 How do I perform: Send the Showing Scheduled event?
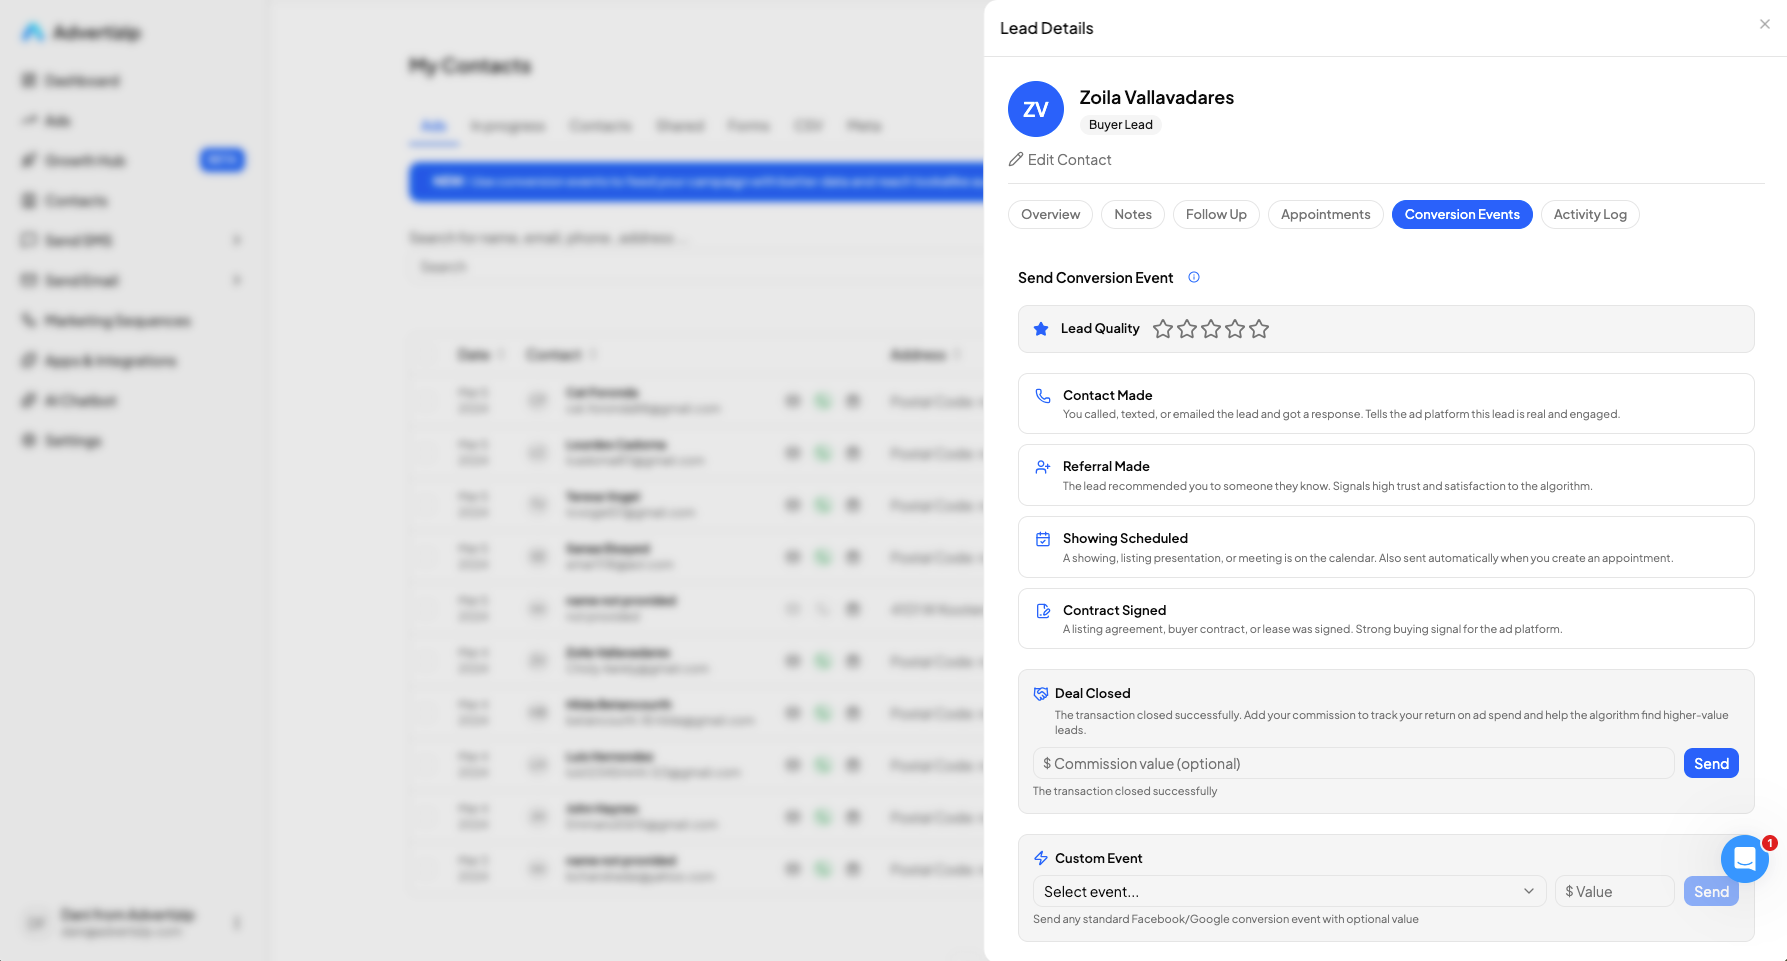(x=1386, y=547)
